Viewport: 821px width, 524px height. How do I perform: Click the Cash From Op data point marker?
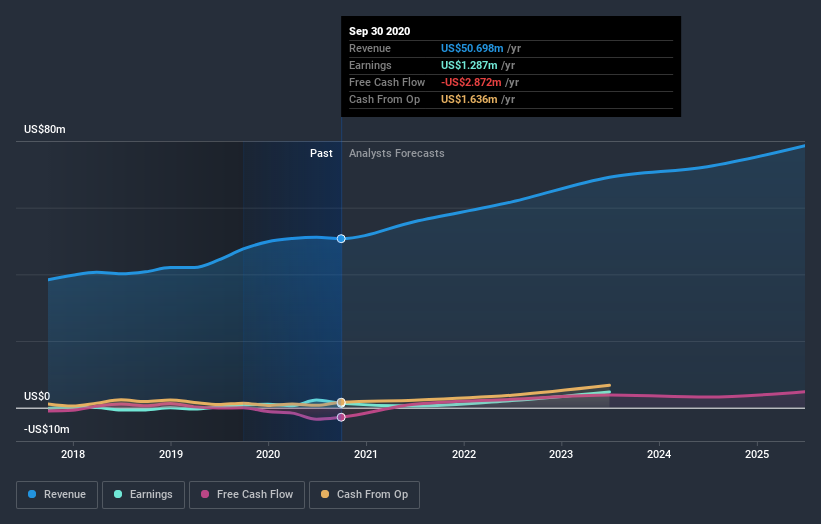341,403
